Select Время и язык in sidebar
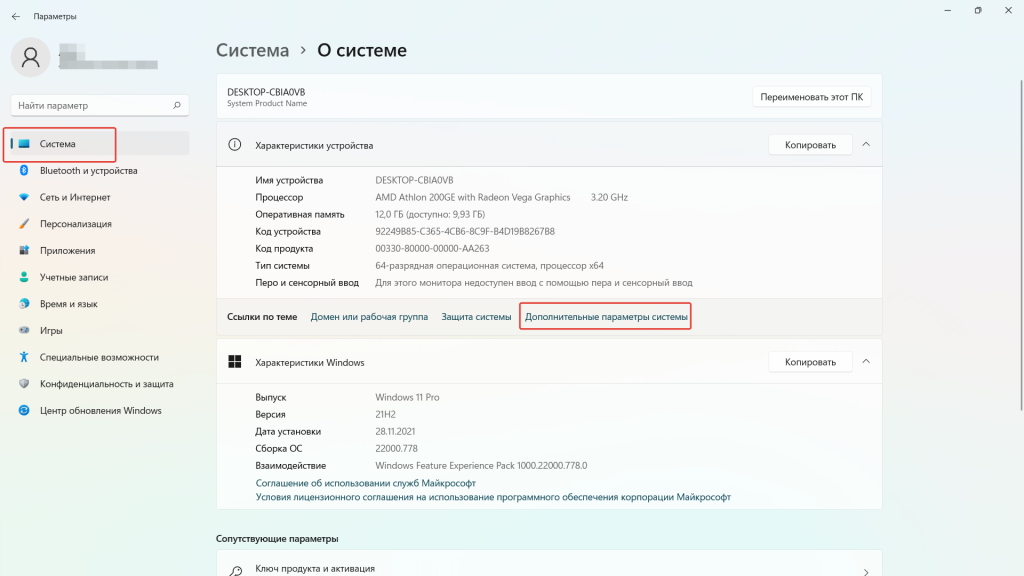This screenshot has height=576, width=1024. point(99,304)
